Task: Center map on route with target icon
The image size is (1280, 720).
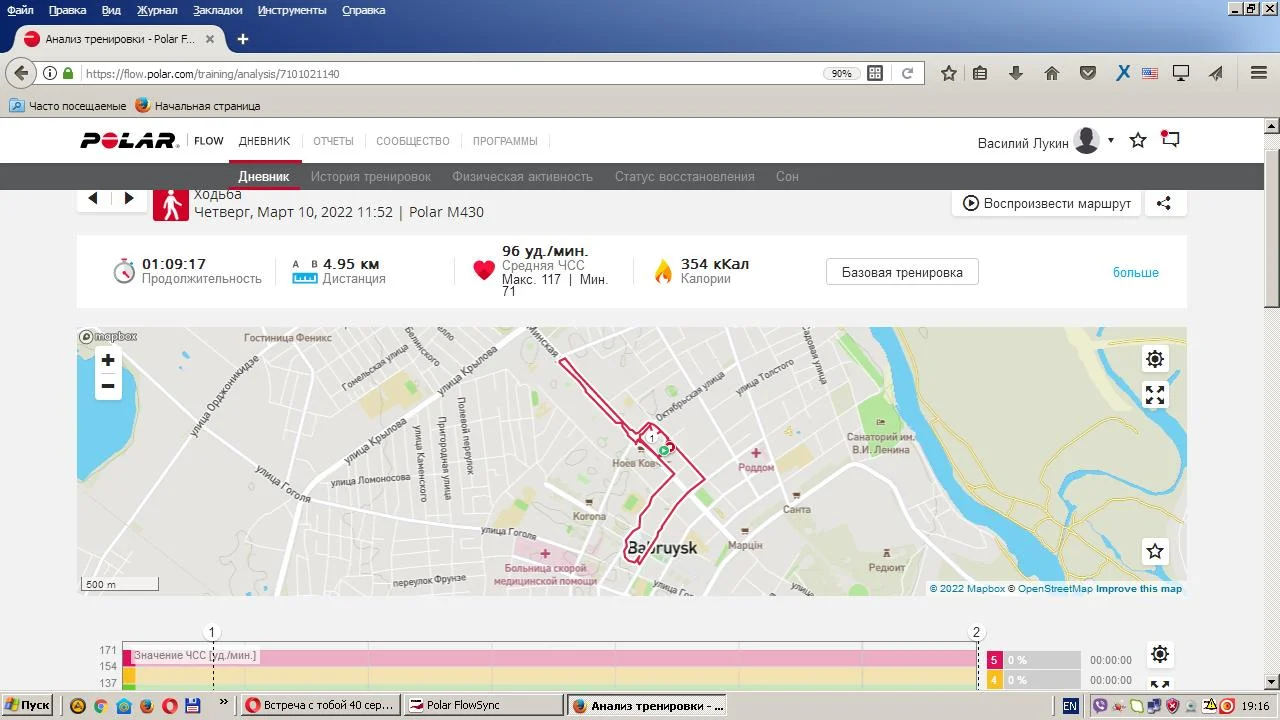Action: point(1155,359)
